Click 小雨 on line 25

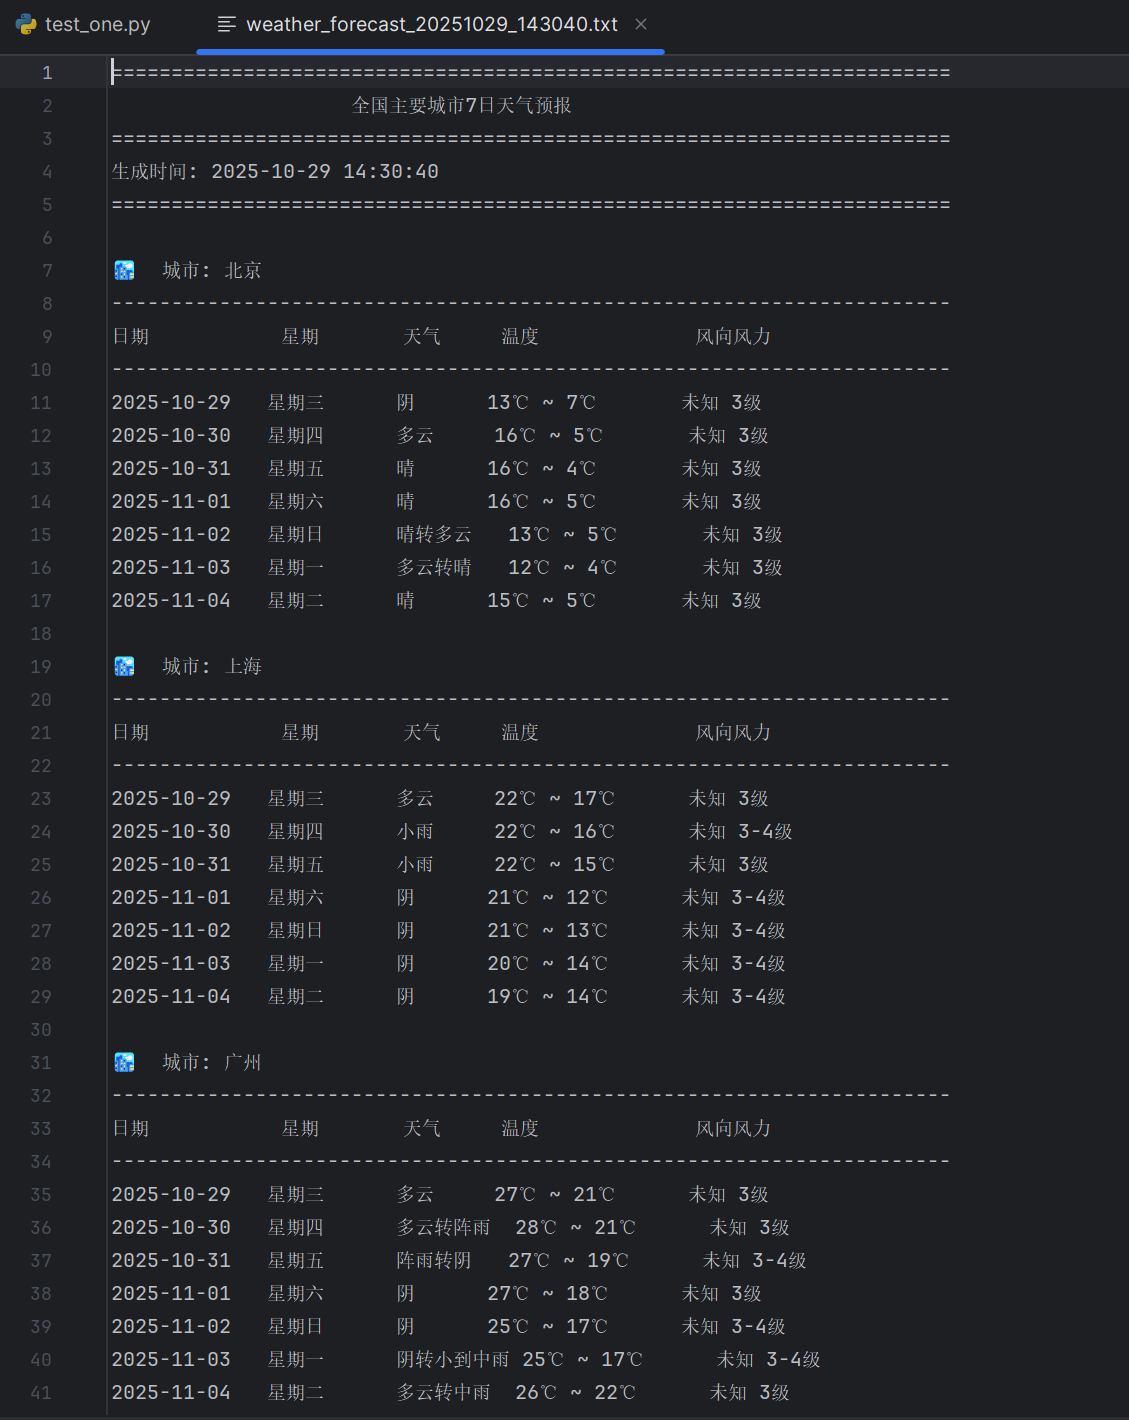[x=415, y=864]
